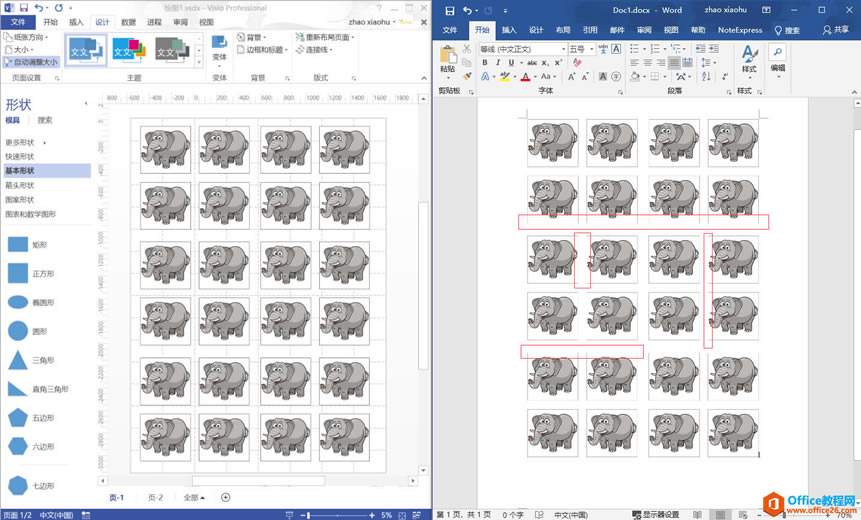Image resolution: width=861 pixels, height=520 pixels.
Task: Toggle underline formatting in Word
Action: click(x=510, y=63)
